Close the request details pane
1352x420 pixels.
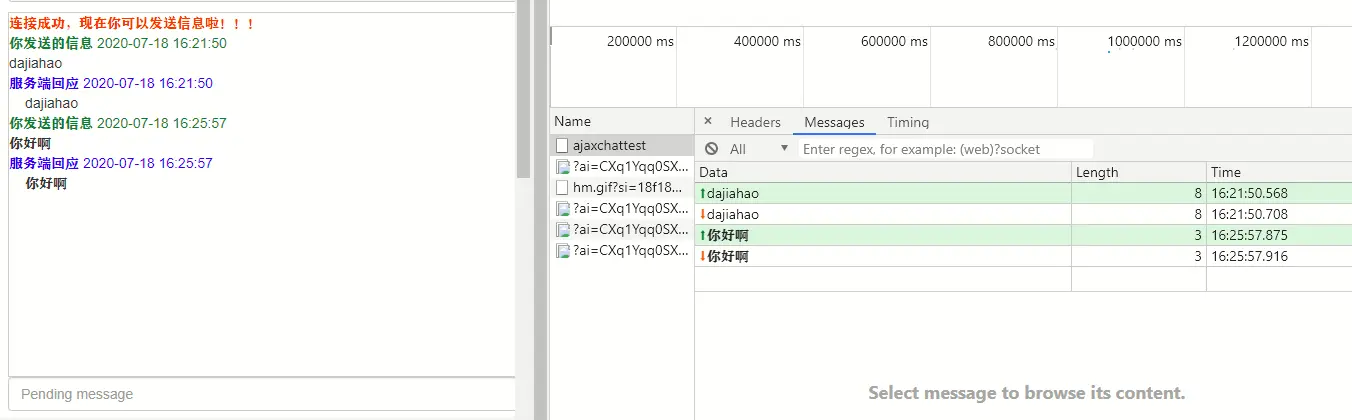click(708, 121)
